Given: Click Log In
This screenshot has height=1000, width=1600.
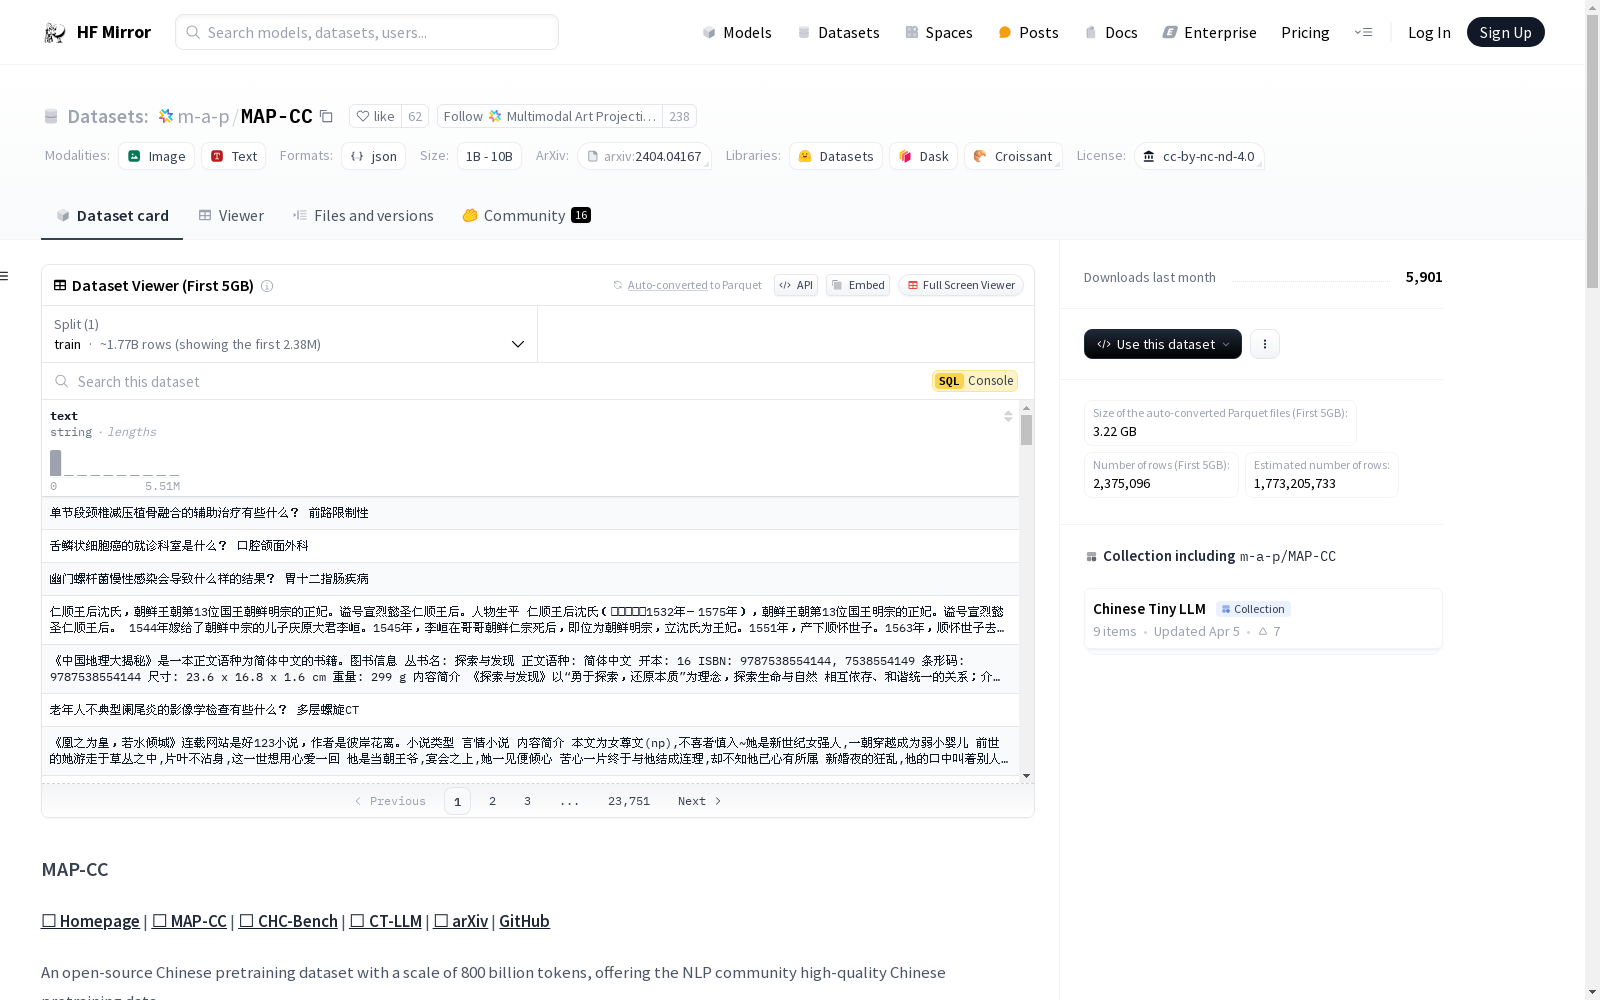Looking at the screenshot, I should (1429, 32).
